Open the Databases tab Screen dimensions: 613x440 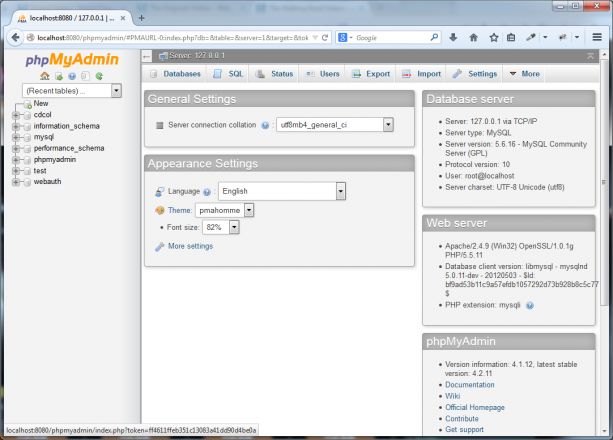point(175,74)
